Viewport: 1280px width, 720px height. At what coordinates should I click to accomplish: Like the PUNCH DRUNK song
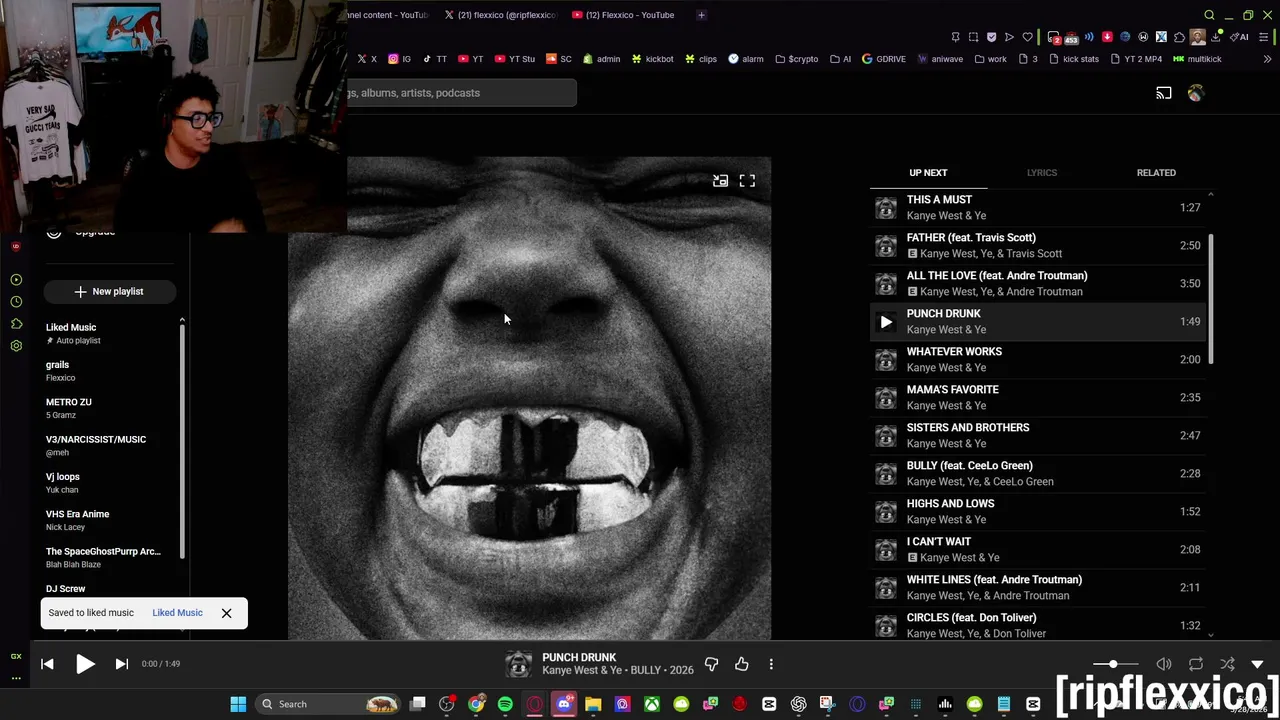pyautogui.click(x=741, y=664)
